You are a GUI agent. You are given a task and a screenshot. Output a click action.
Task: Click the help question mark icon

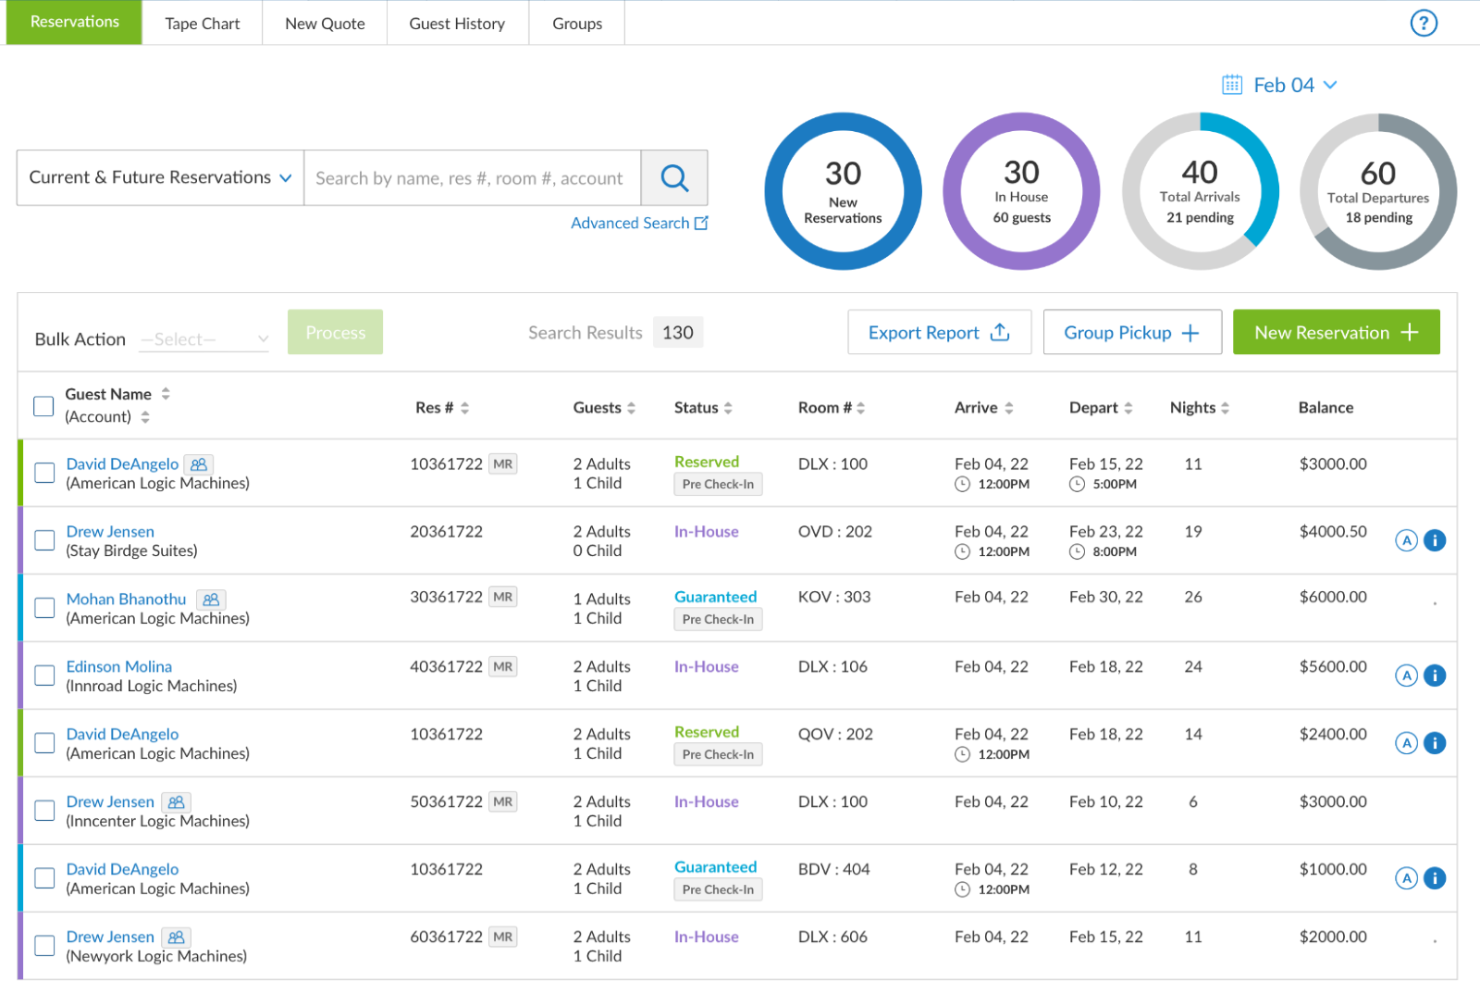pyautogui.click(x=1423, y=22)
